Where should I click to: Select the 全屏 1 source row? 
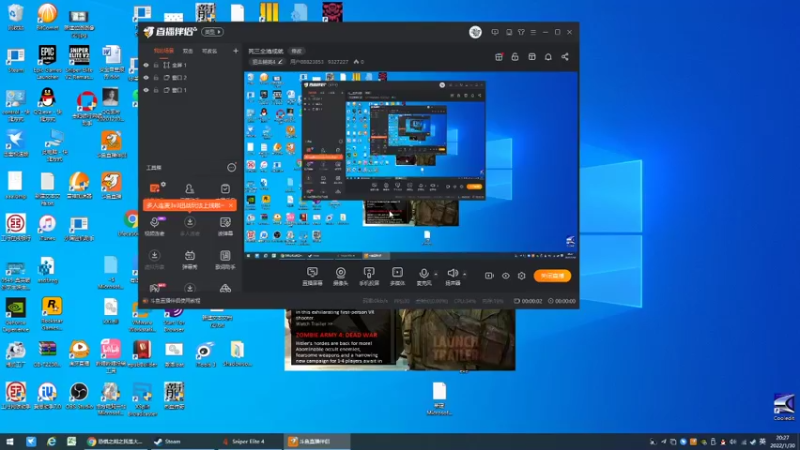(x=191, y=65)
